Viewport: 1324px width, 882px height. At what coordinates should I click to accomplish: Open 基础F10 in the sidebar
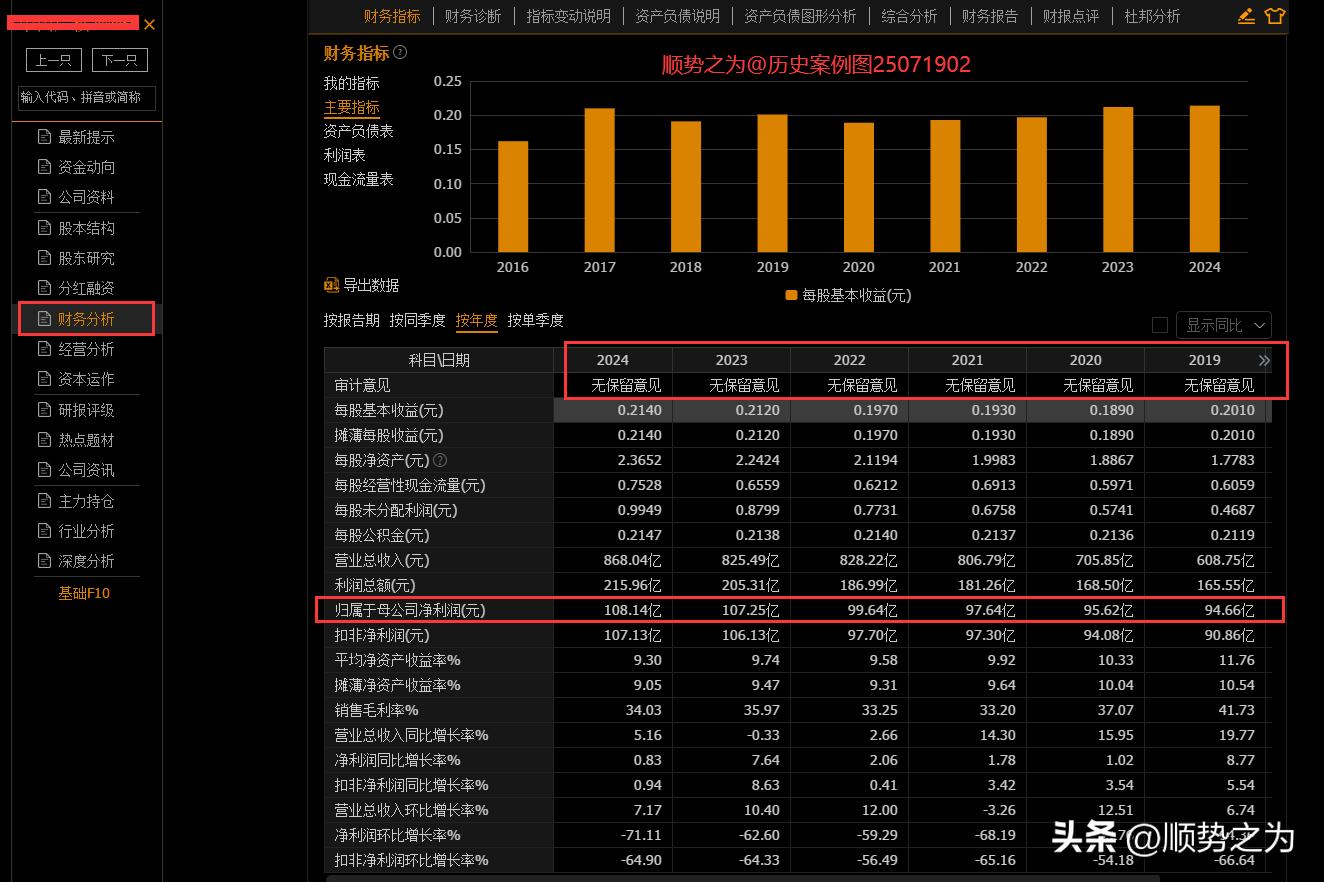pyautogui.click(x=85, y=593)
